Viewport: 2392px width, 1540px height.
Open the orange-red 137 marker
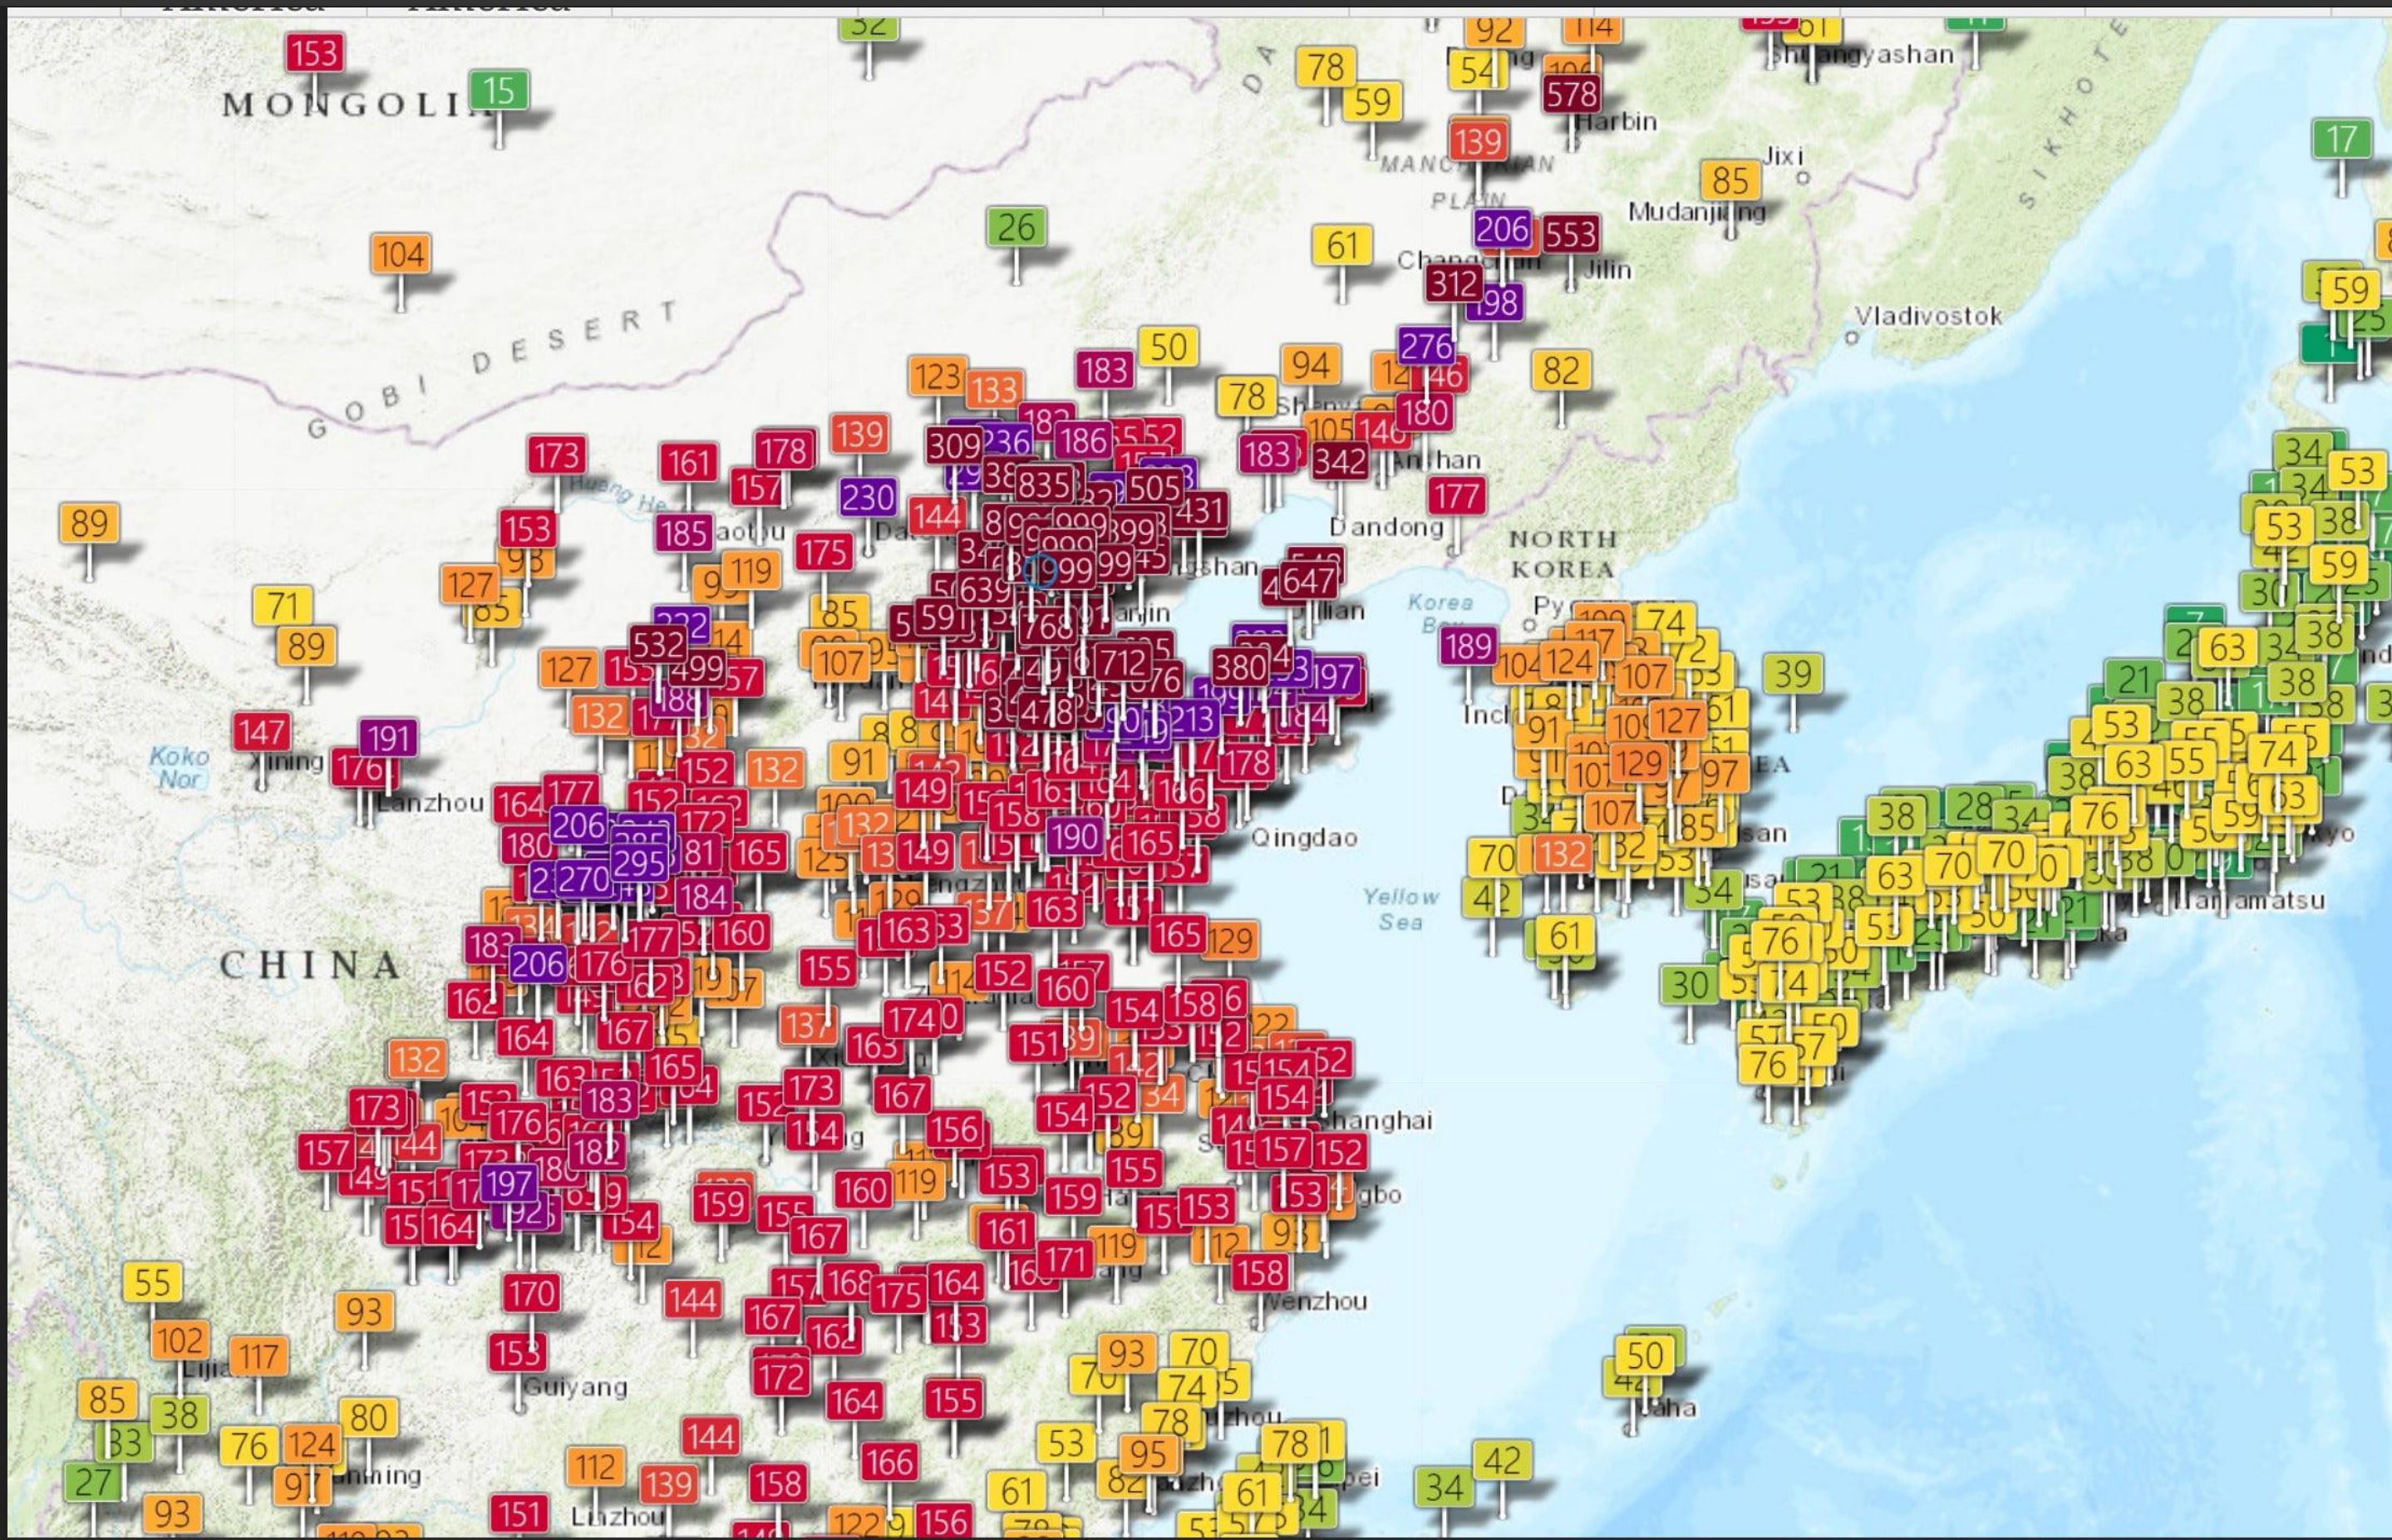pyautogui.click(x=806, y=1024)
